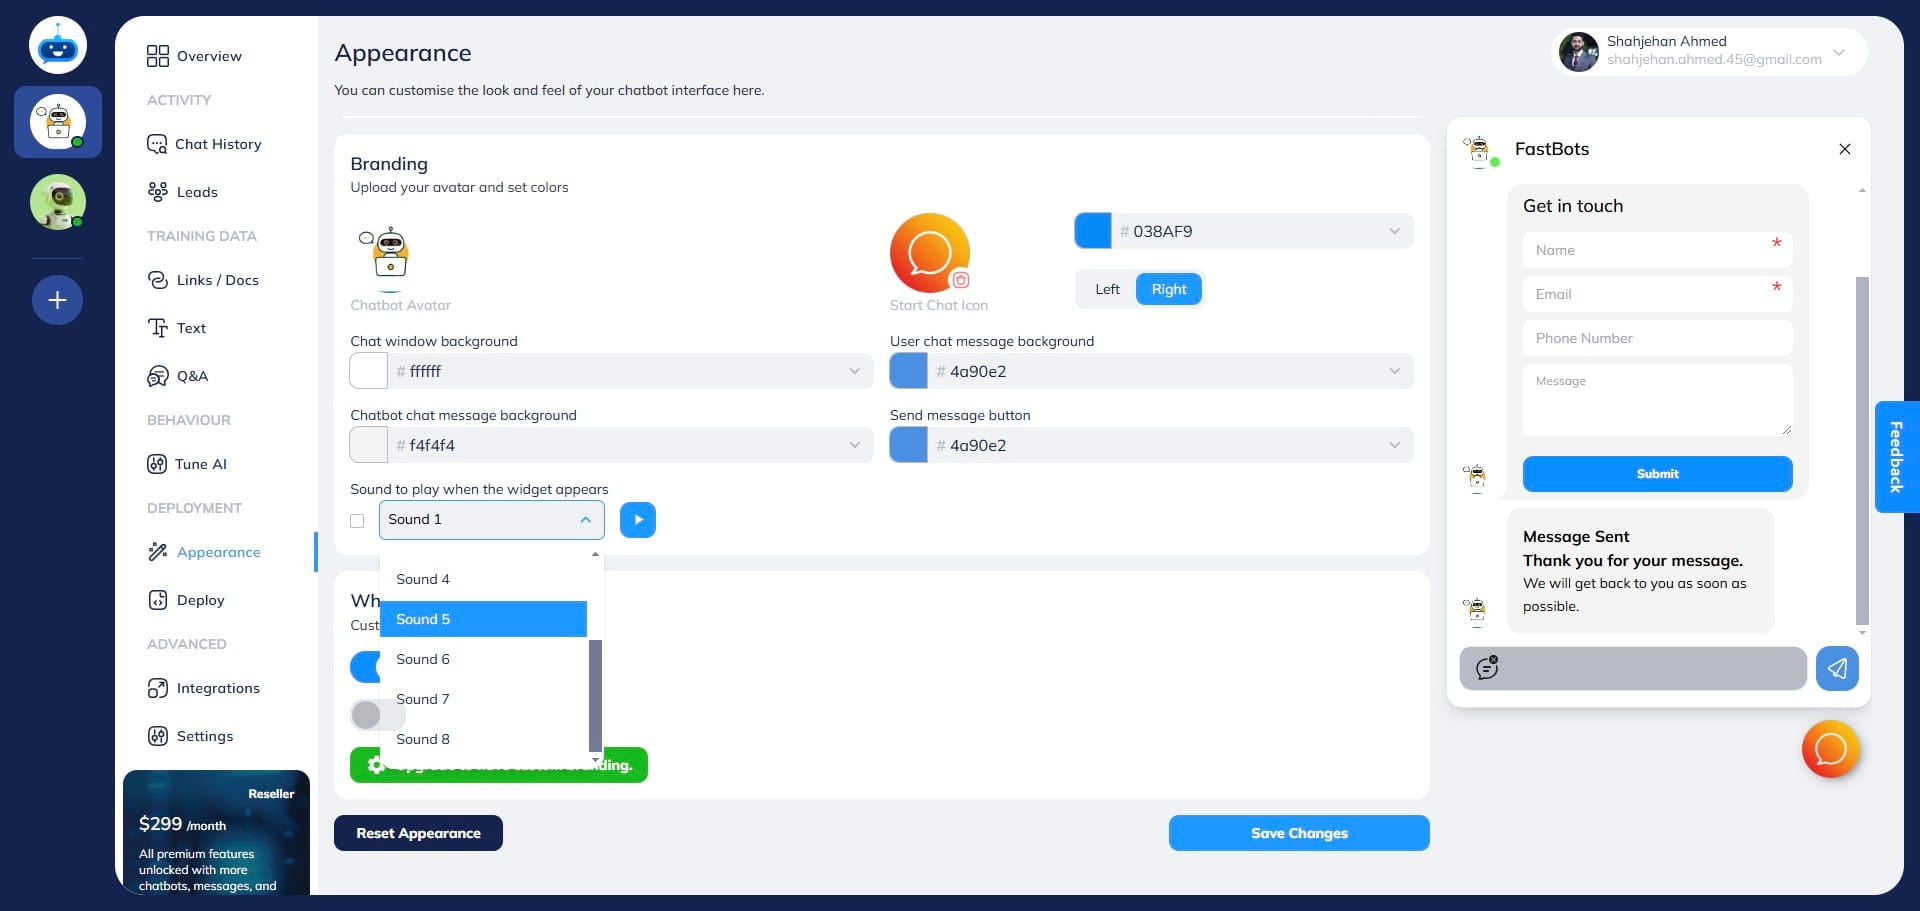
Task: Click the Text training data icon
Action: tap(158, 328)
